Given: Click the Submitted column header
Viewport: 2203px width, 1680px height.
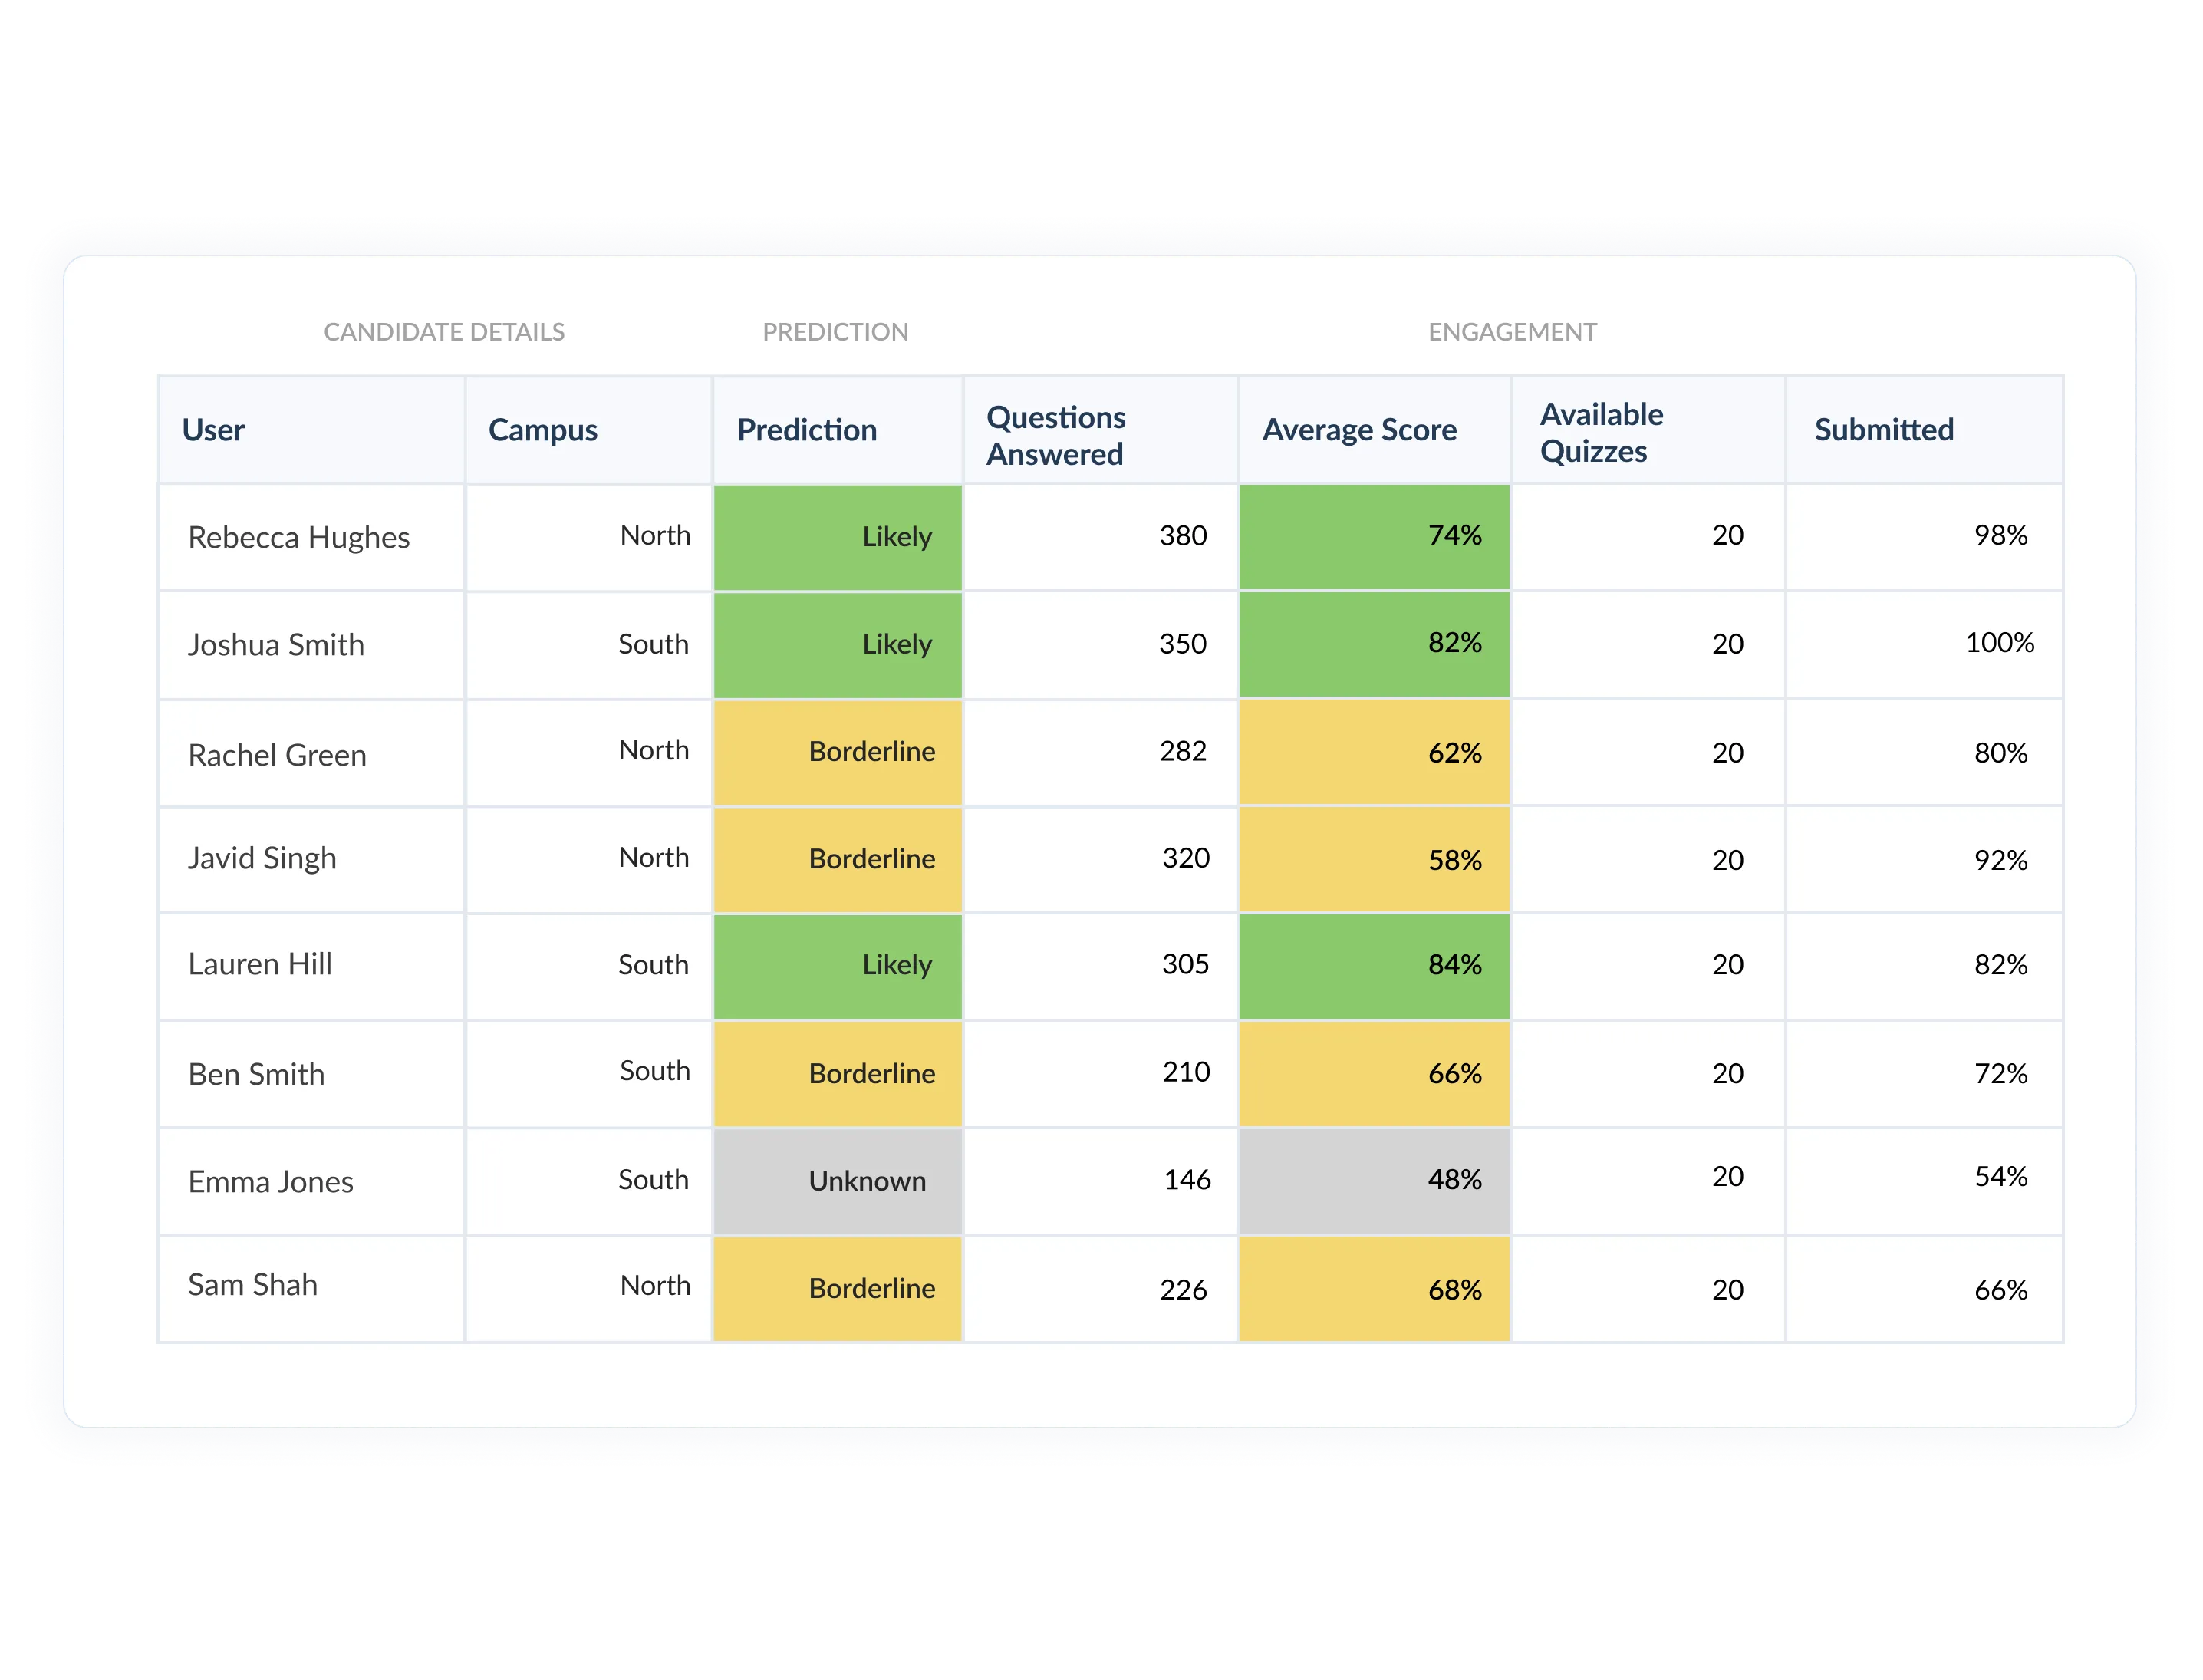Looking at the screenshot, I should coord(1884,430).
